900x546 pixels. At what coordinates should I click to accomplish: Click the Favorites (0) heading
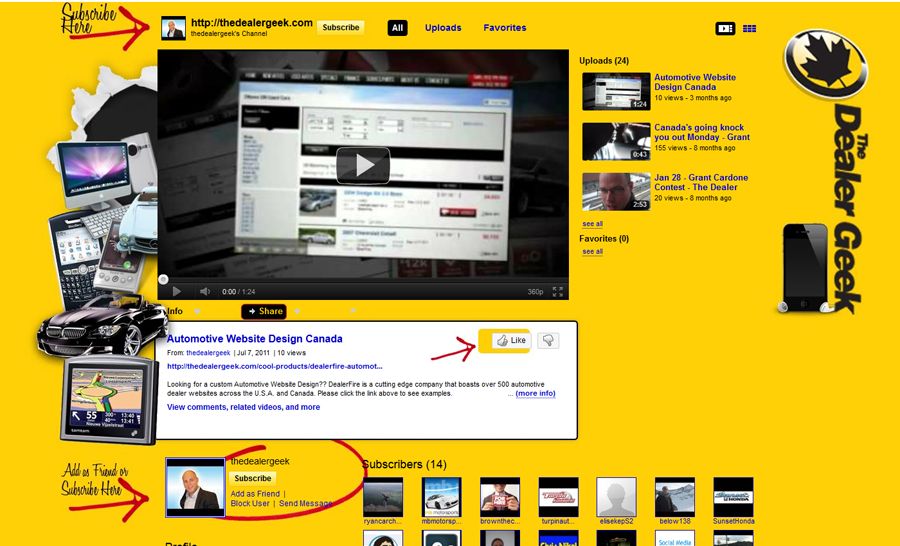[x=604, y=239]
